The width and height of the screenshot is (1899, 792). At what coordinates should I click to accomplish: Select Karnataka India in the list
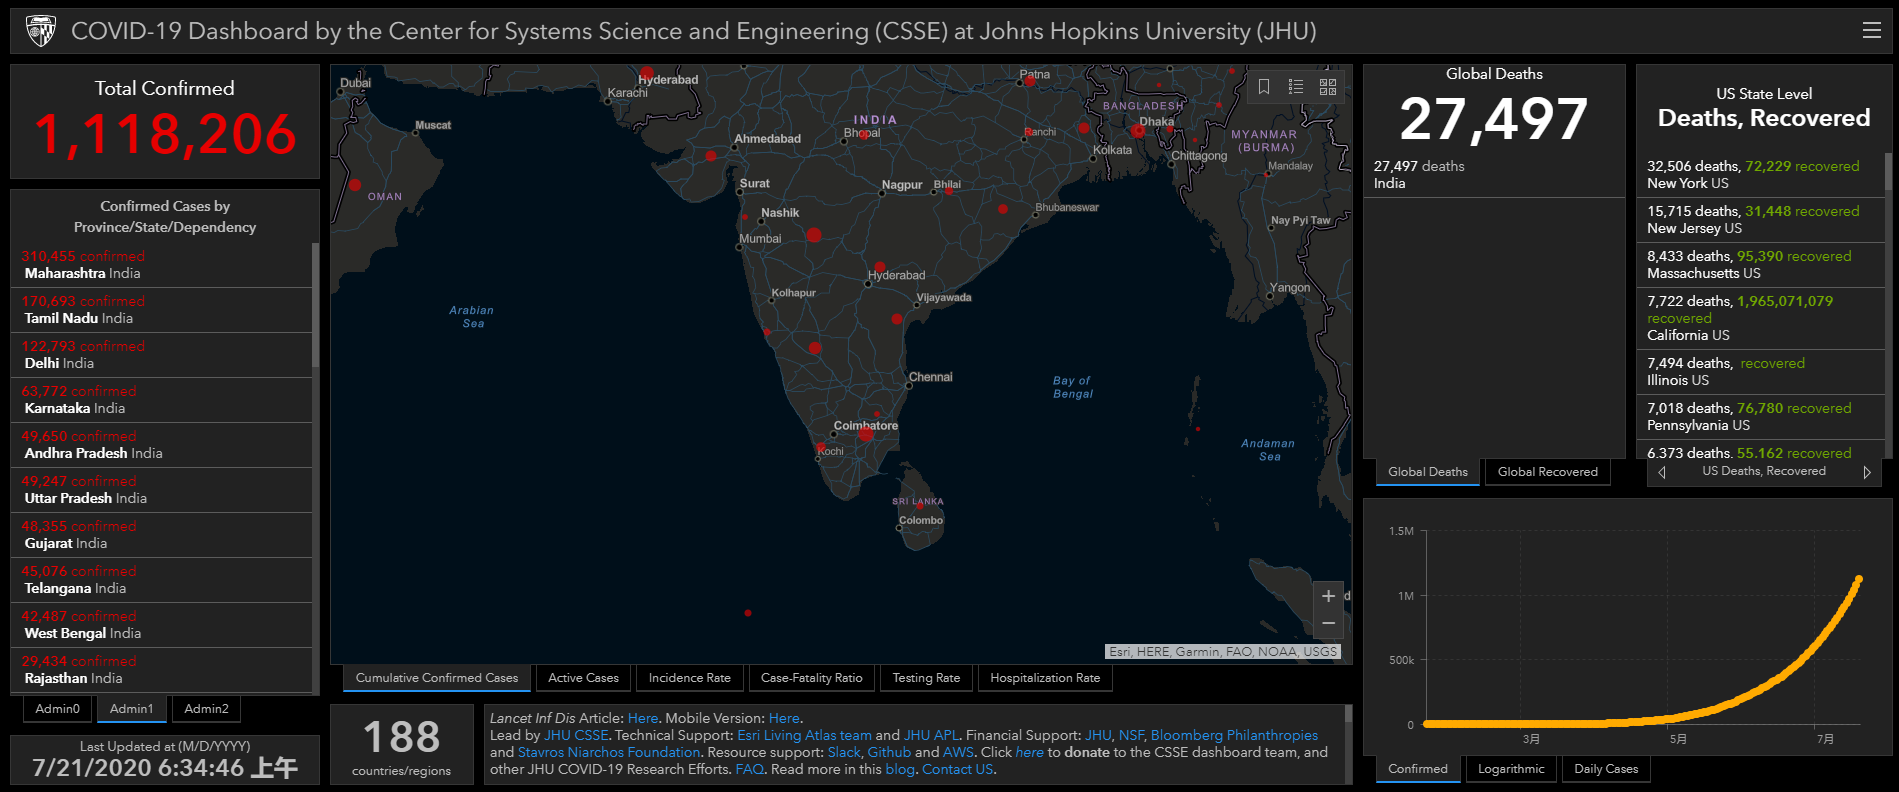coord(162,400)
